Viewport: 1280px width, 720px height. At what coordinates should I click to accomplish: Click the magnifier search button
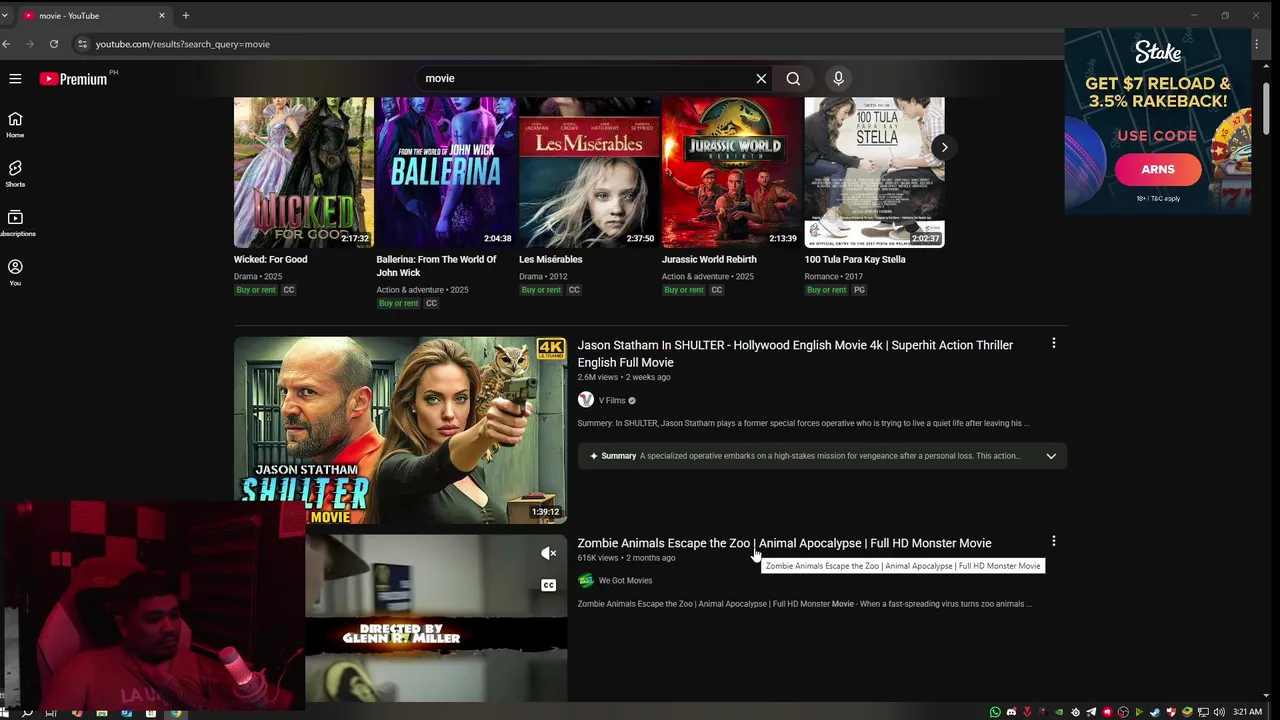(793, 78)
